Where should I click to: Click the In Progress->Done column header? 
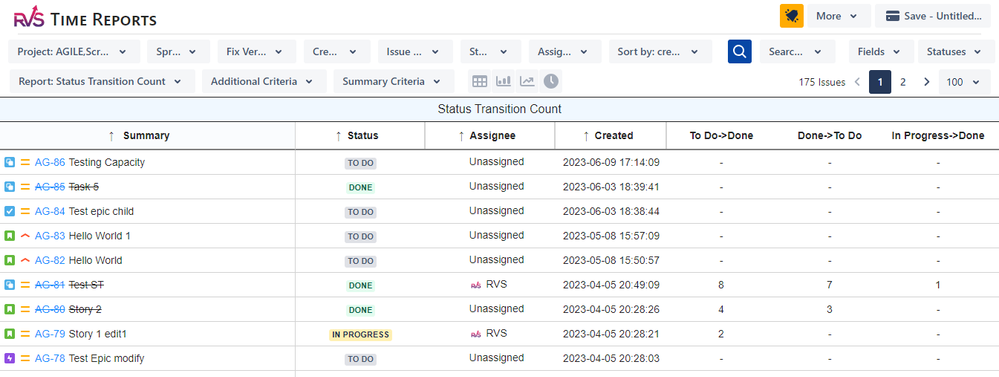[938, 136]
